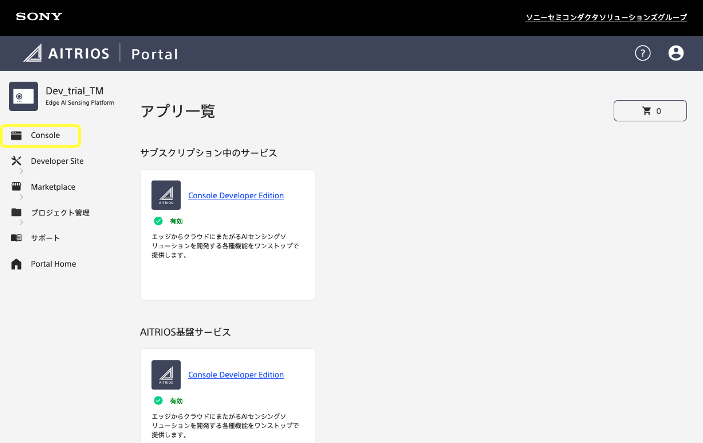Open the user account profile icon
This screenshot has height=443, width=703.
pyautogui.click(x=676, y=53)
